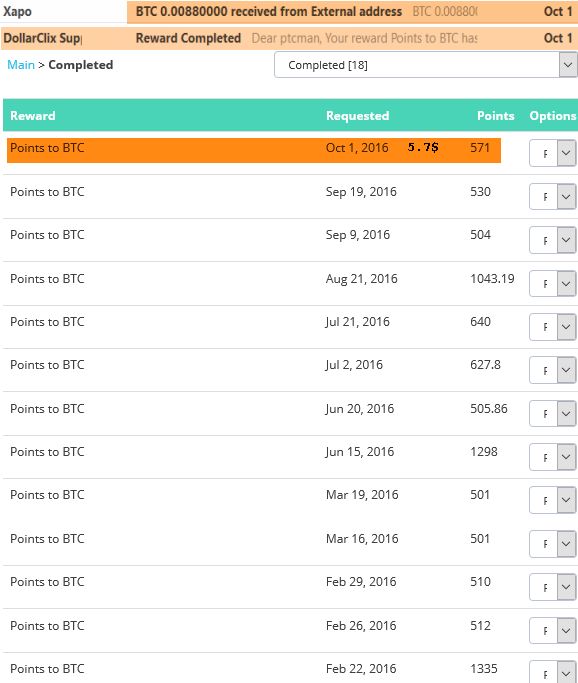Viewport: 578px width, 683px height.
Task: Click Points to BTC in Aug 21 row
Action: (x=47, y=279)
